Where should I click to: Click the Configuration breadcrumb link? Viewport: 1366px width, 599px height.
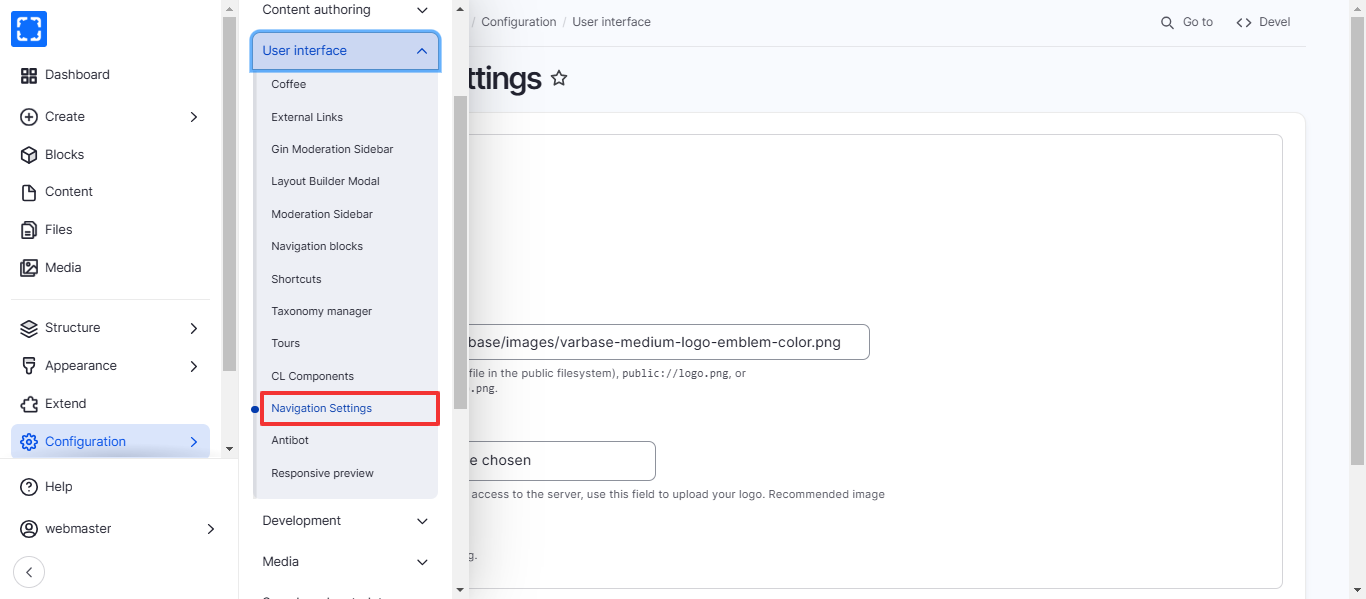519,22
